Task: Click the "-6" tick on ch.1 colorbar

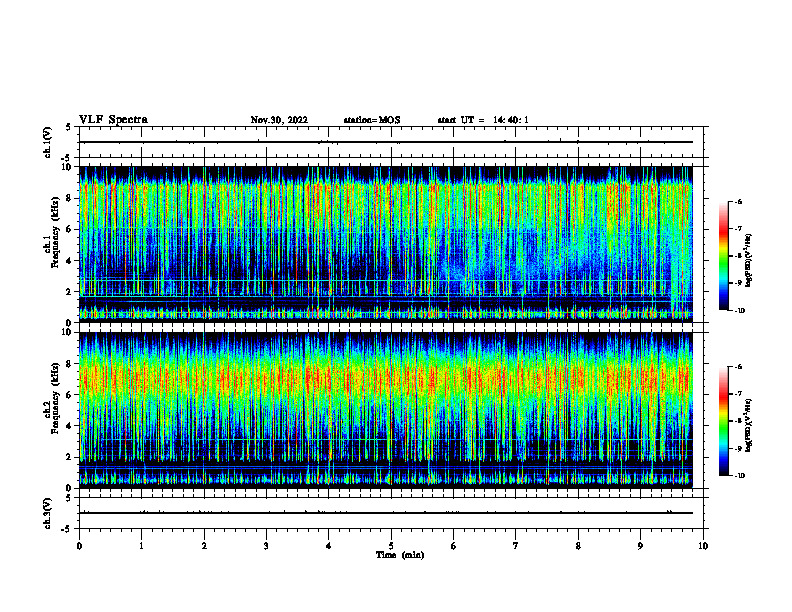Action: 738,202
